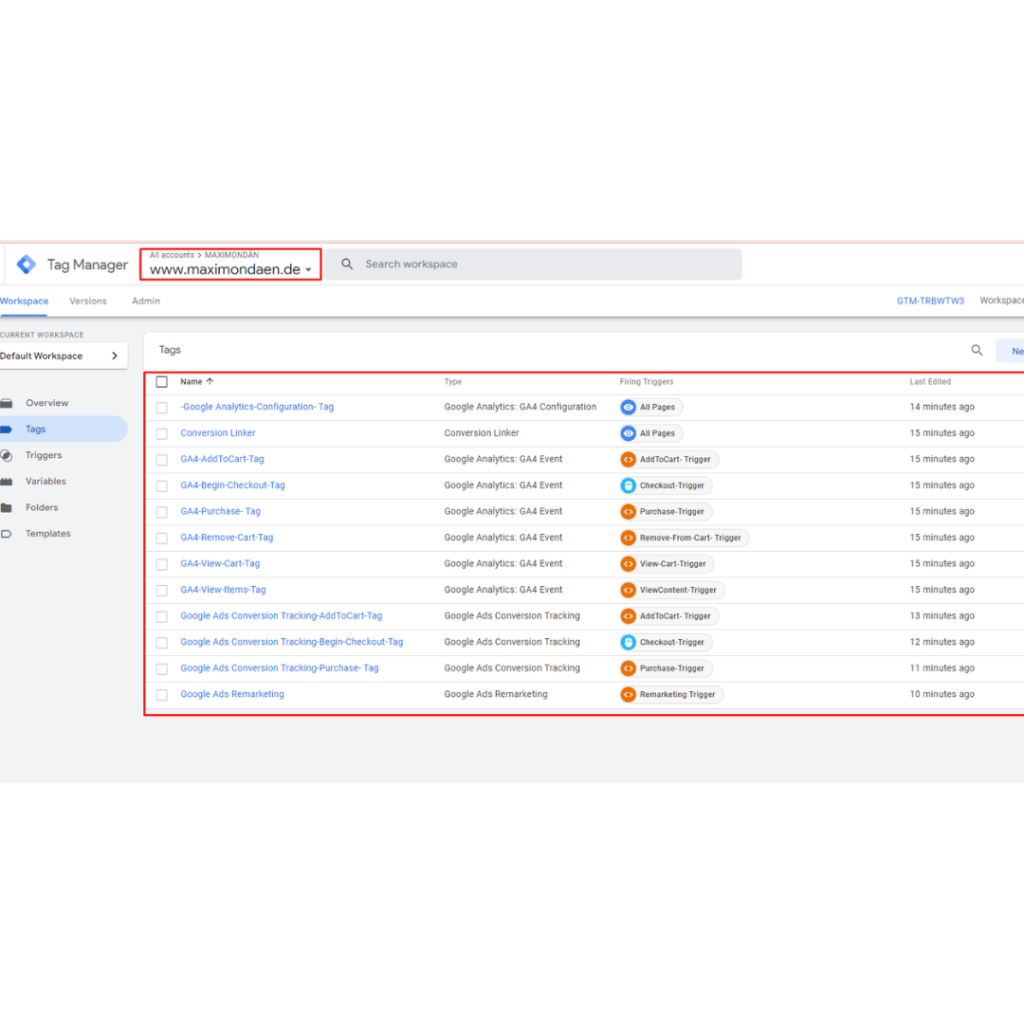Open Google Ads Conversion Tracking-Purchase- Tag link
Viewport: 1024px width, 1024px height.
[280, 668]
